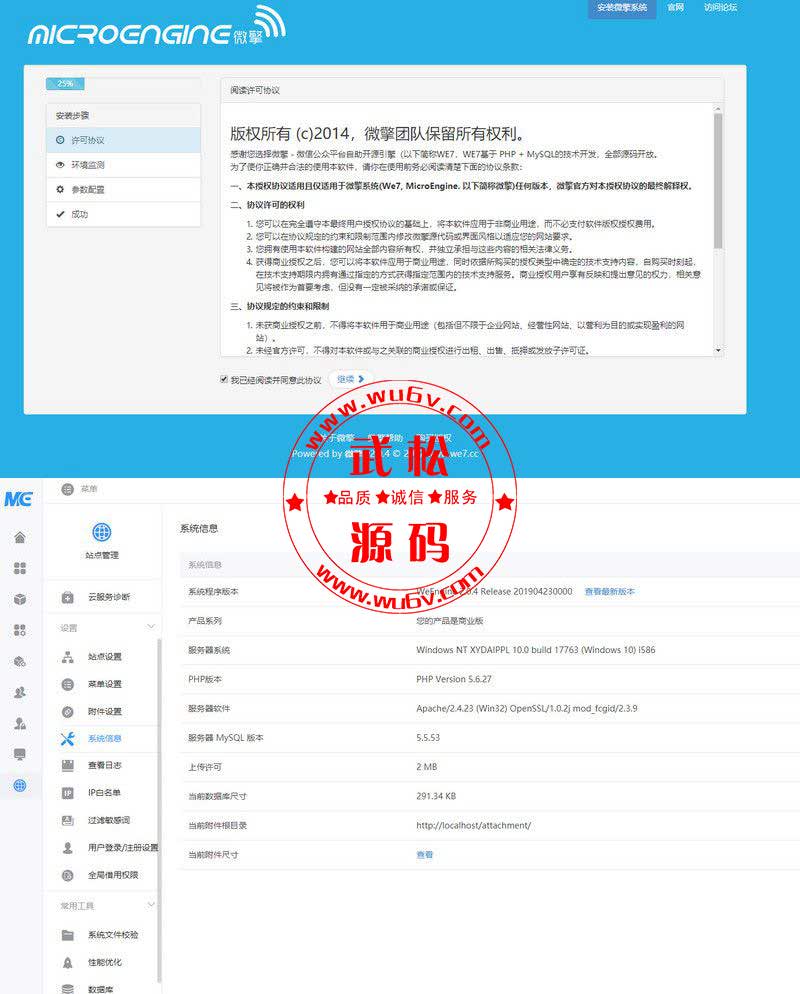Screen dimensions: 800x994
Task: Open the monitor icon in the left rail
Action: [20, 754]
